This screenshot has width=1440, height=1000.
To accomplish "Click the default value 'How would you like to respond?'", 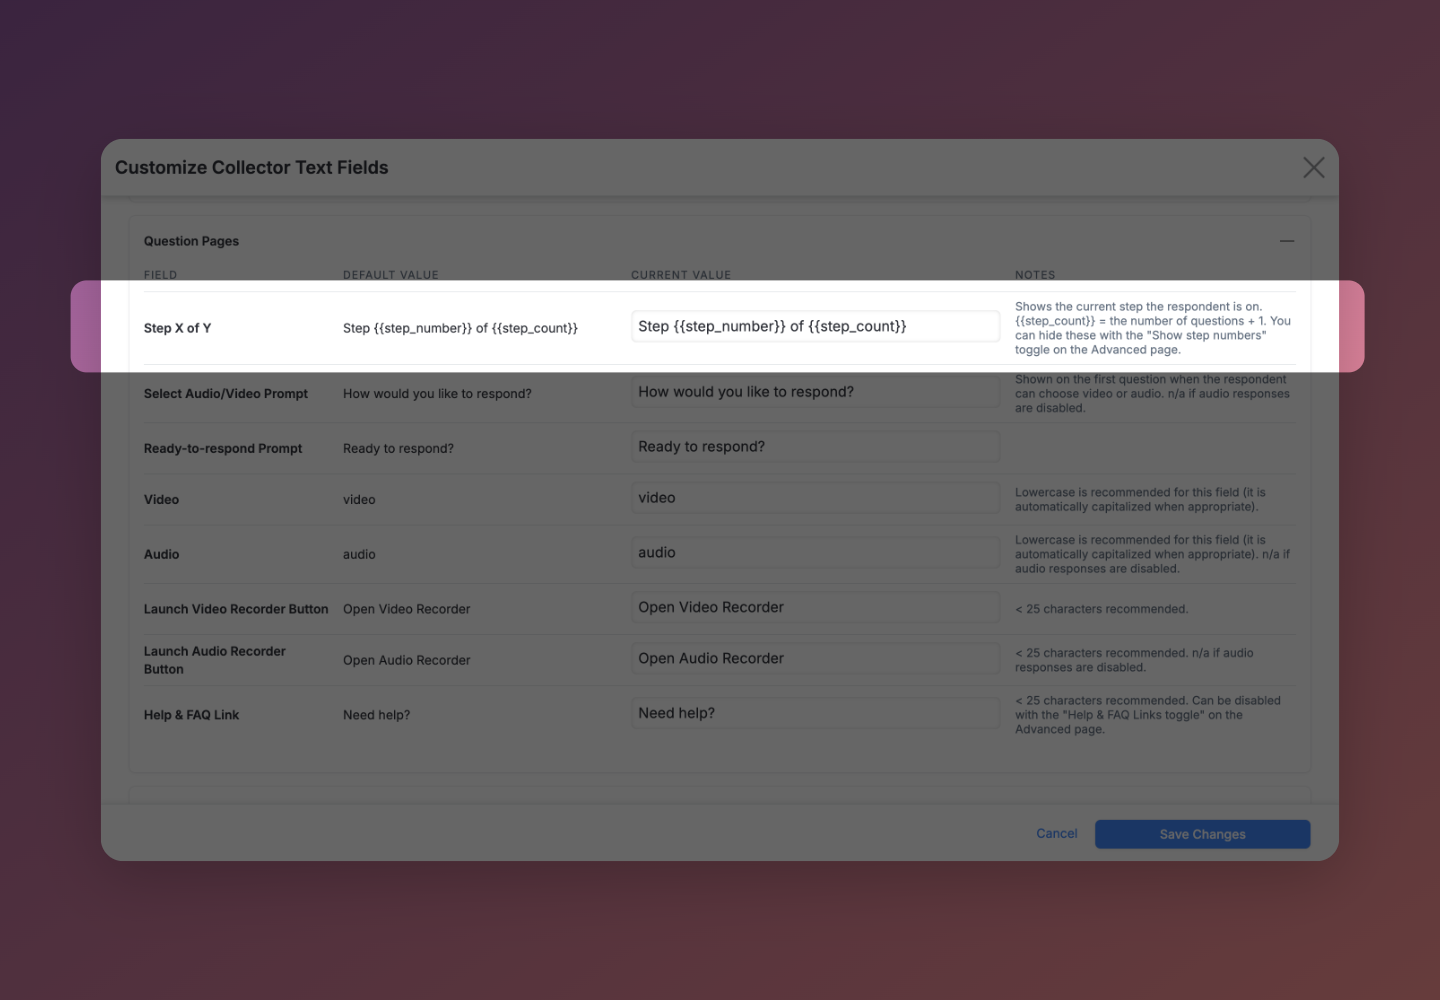I will click(x=437, y=394).
